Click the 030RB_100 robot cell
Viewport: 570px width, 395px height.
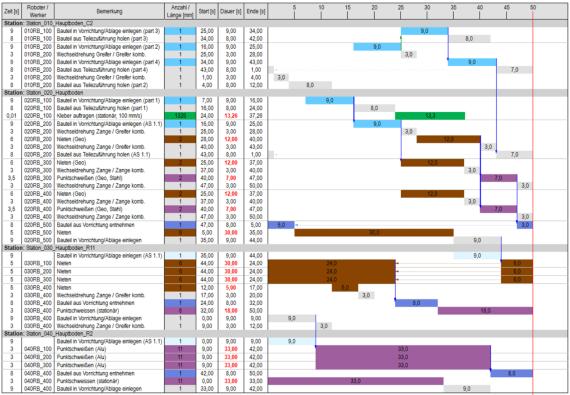pos(38,263)
